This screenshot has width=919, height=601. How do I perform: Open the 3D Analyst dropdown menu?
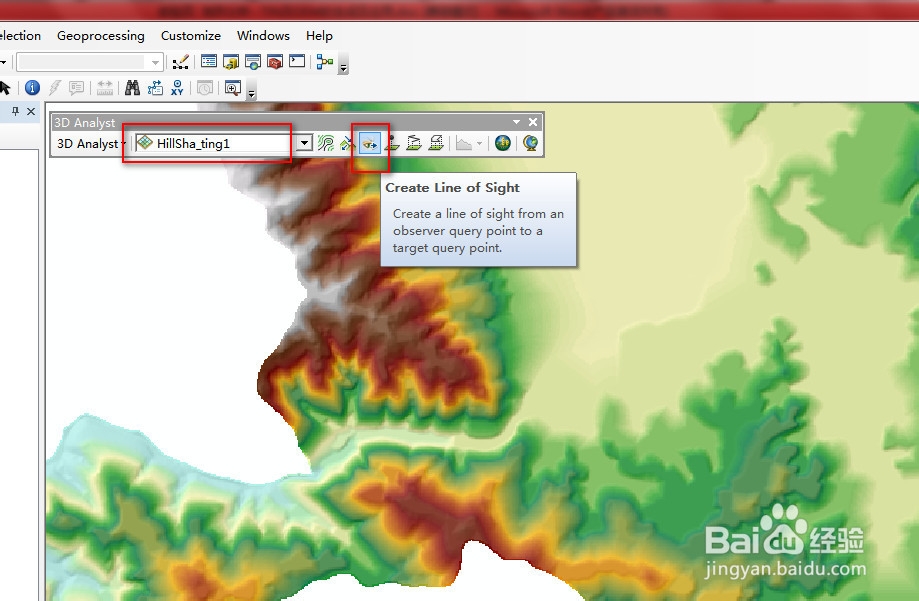point(90,144)
